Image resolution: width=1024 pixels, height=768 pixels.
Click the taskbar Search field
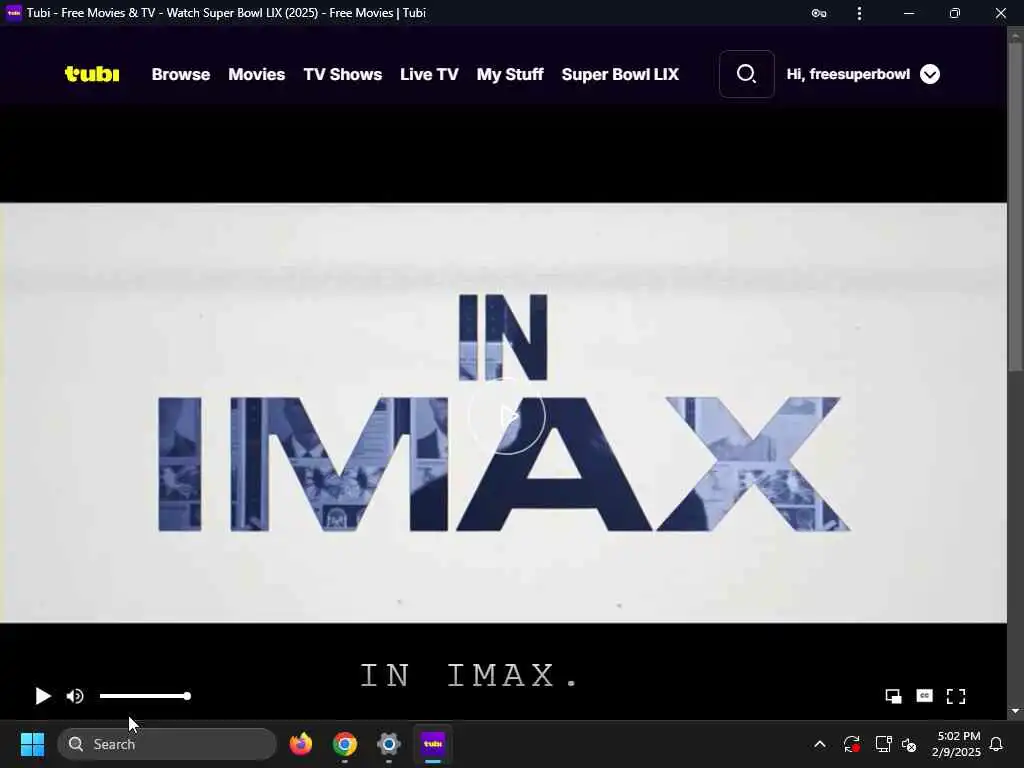click(167, 744)
